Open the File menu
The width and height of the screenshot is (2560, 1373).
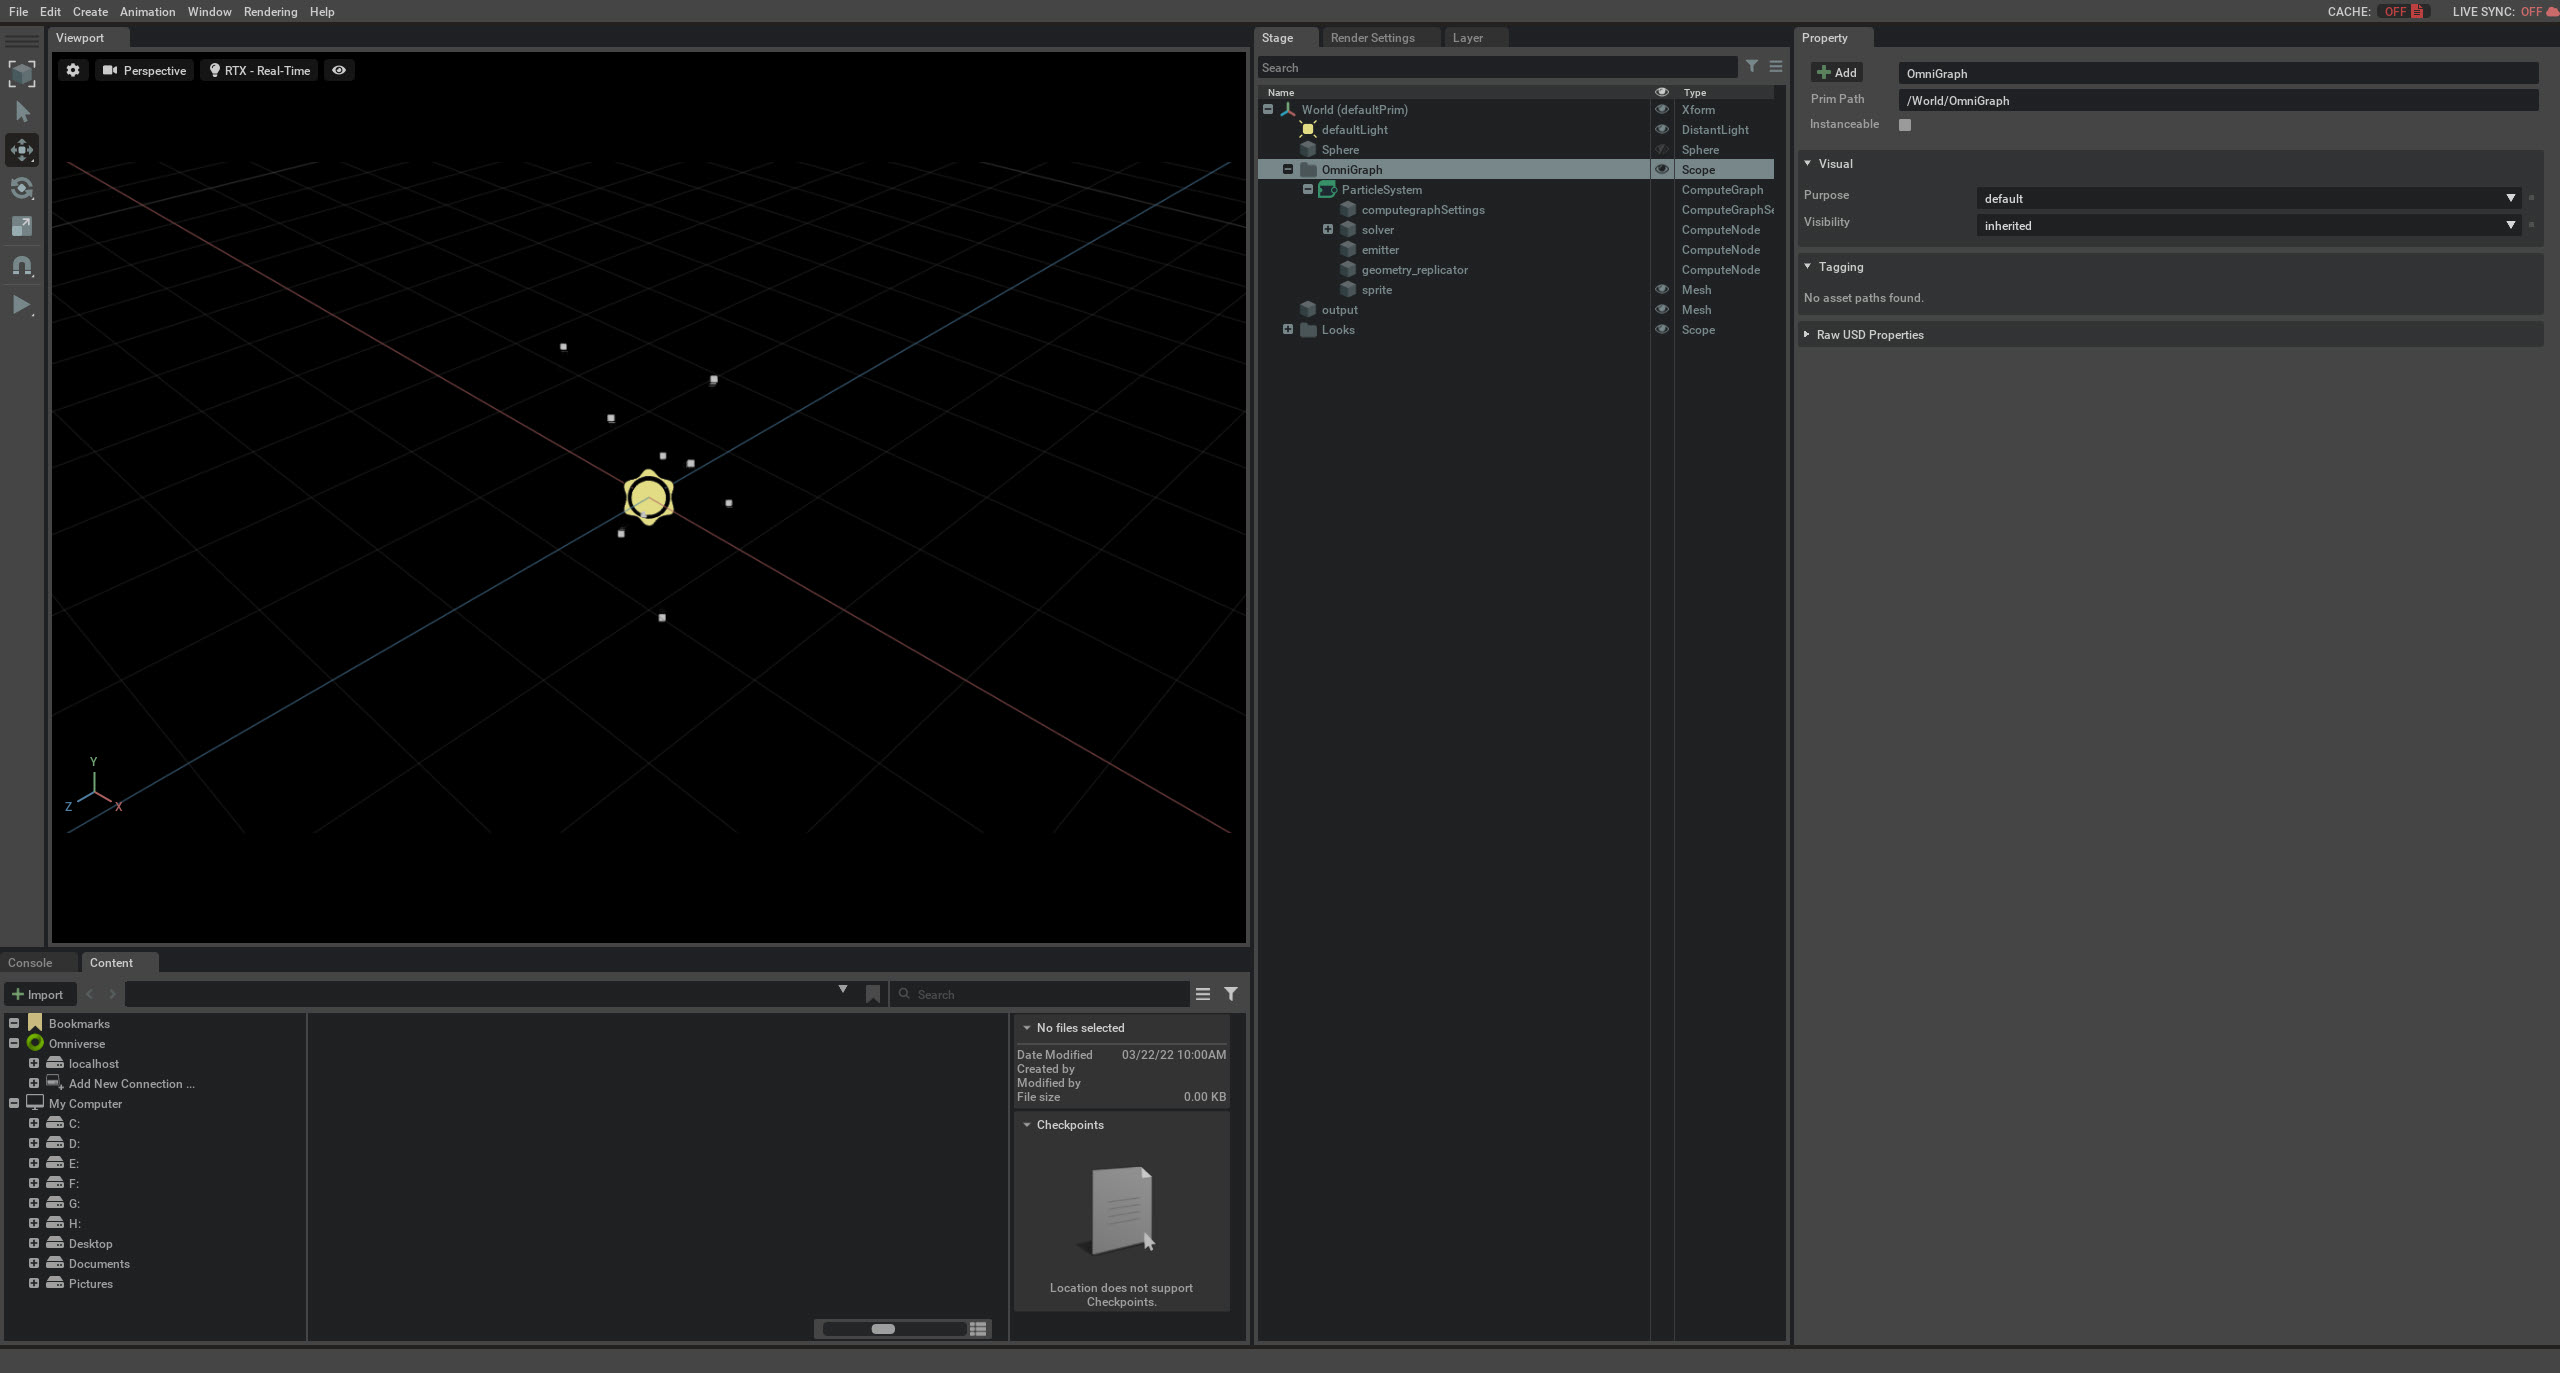pyautogui.click(x=18, y=11)
